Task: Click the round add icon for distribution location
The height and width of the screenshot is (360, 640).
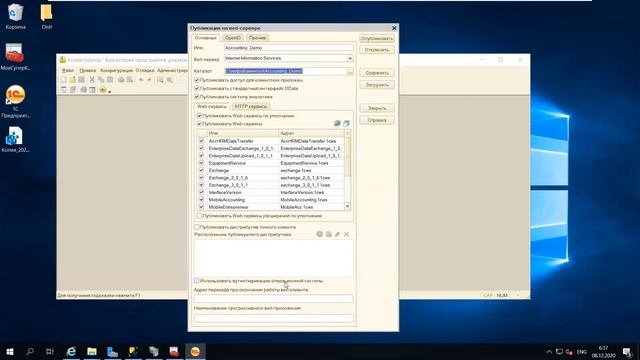Action: point(320,234)
